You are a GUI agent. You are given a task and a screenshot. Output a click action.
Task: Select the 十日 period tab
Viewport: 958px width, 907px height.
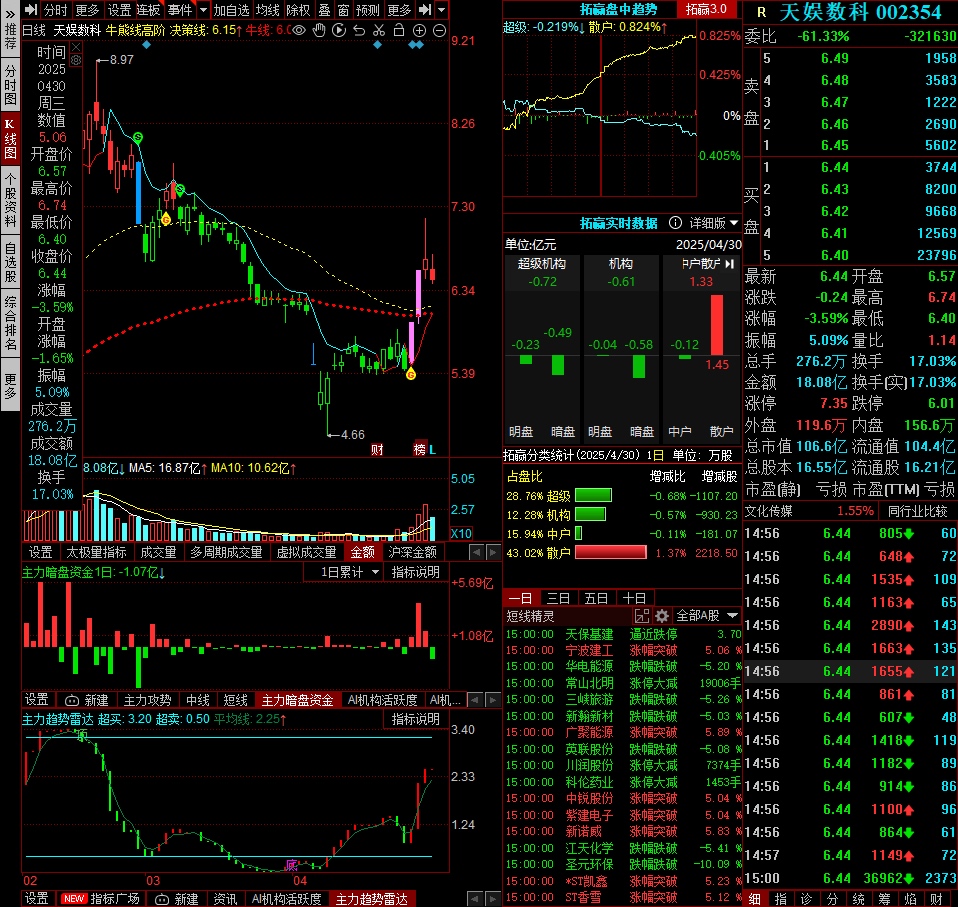634,598
